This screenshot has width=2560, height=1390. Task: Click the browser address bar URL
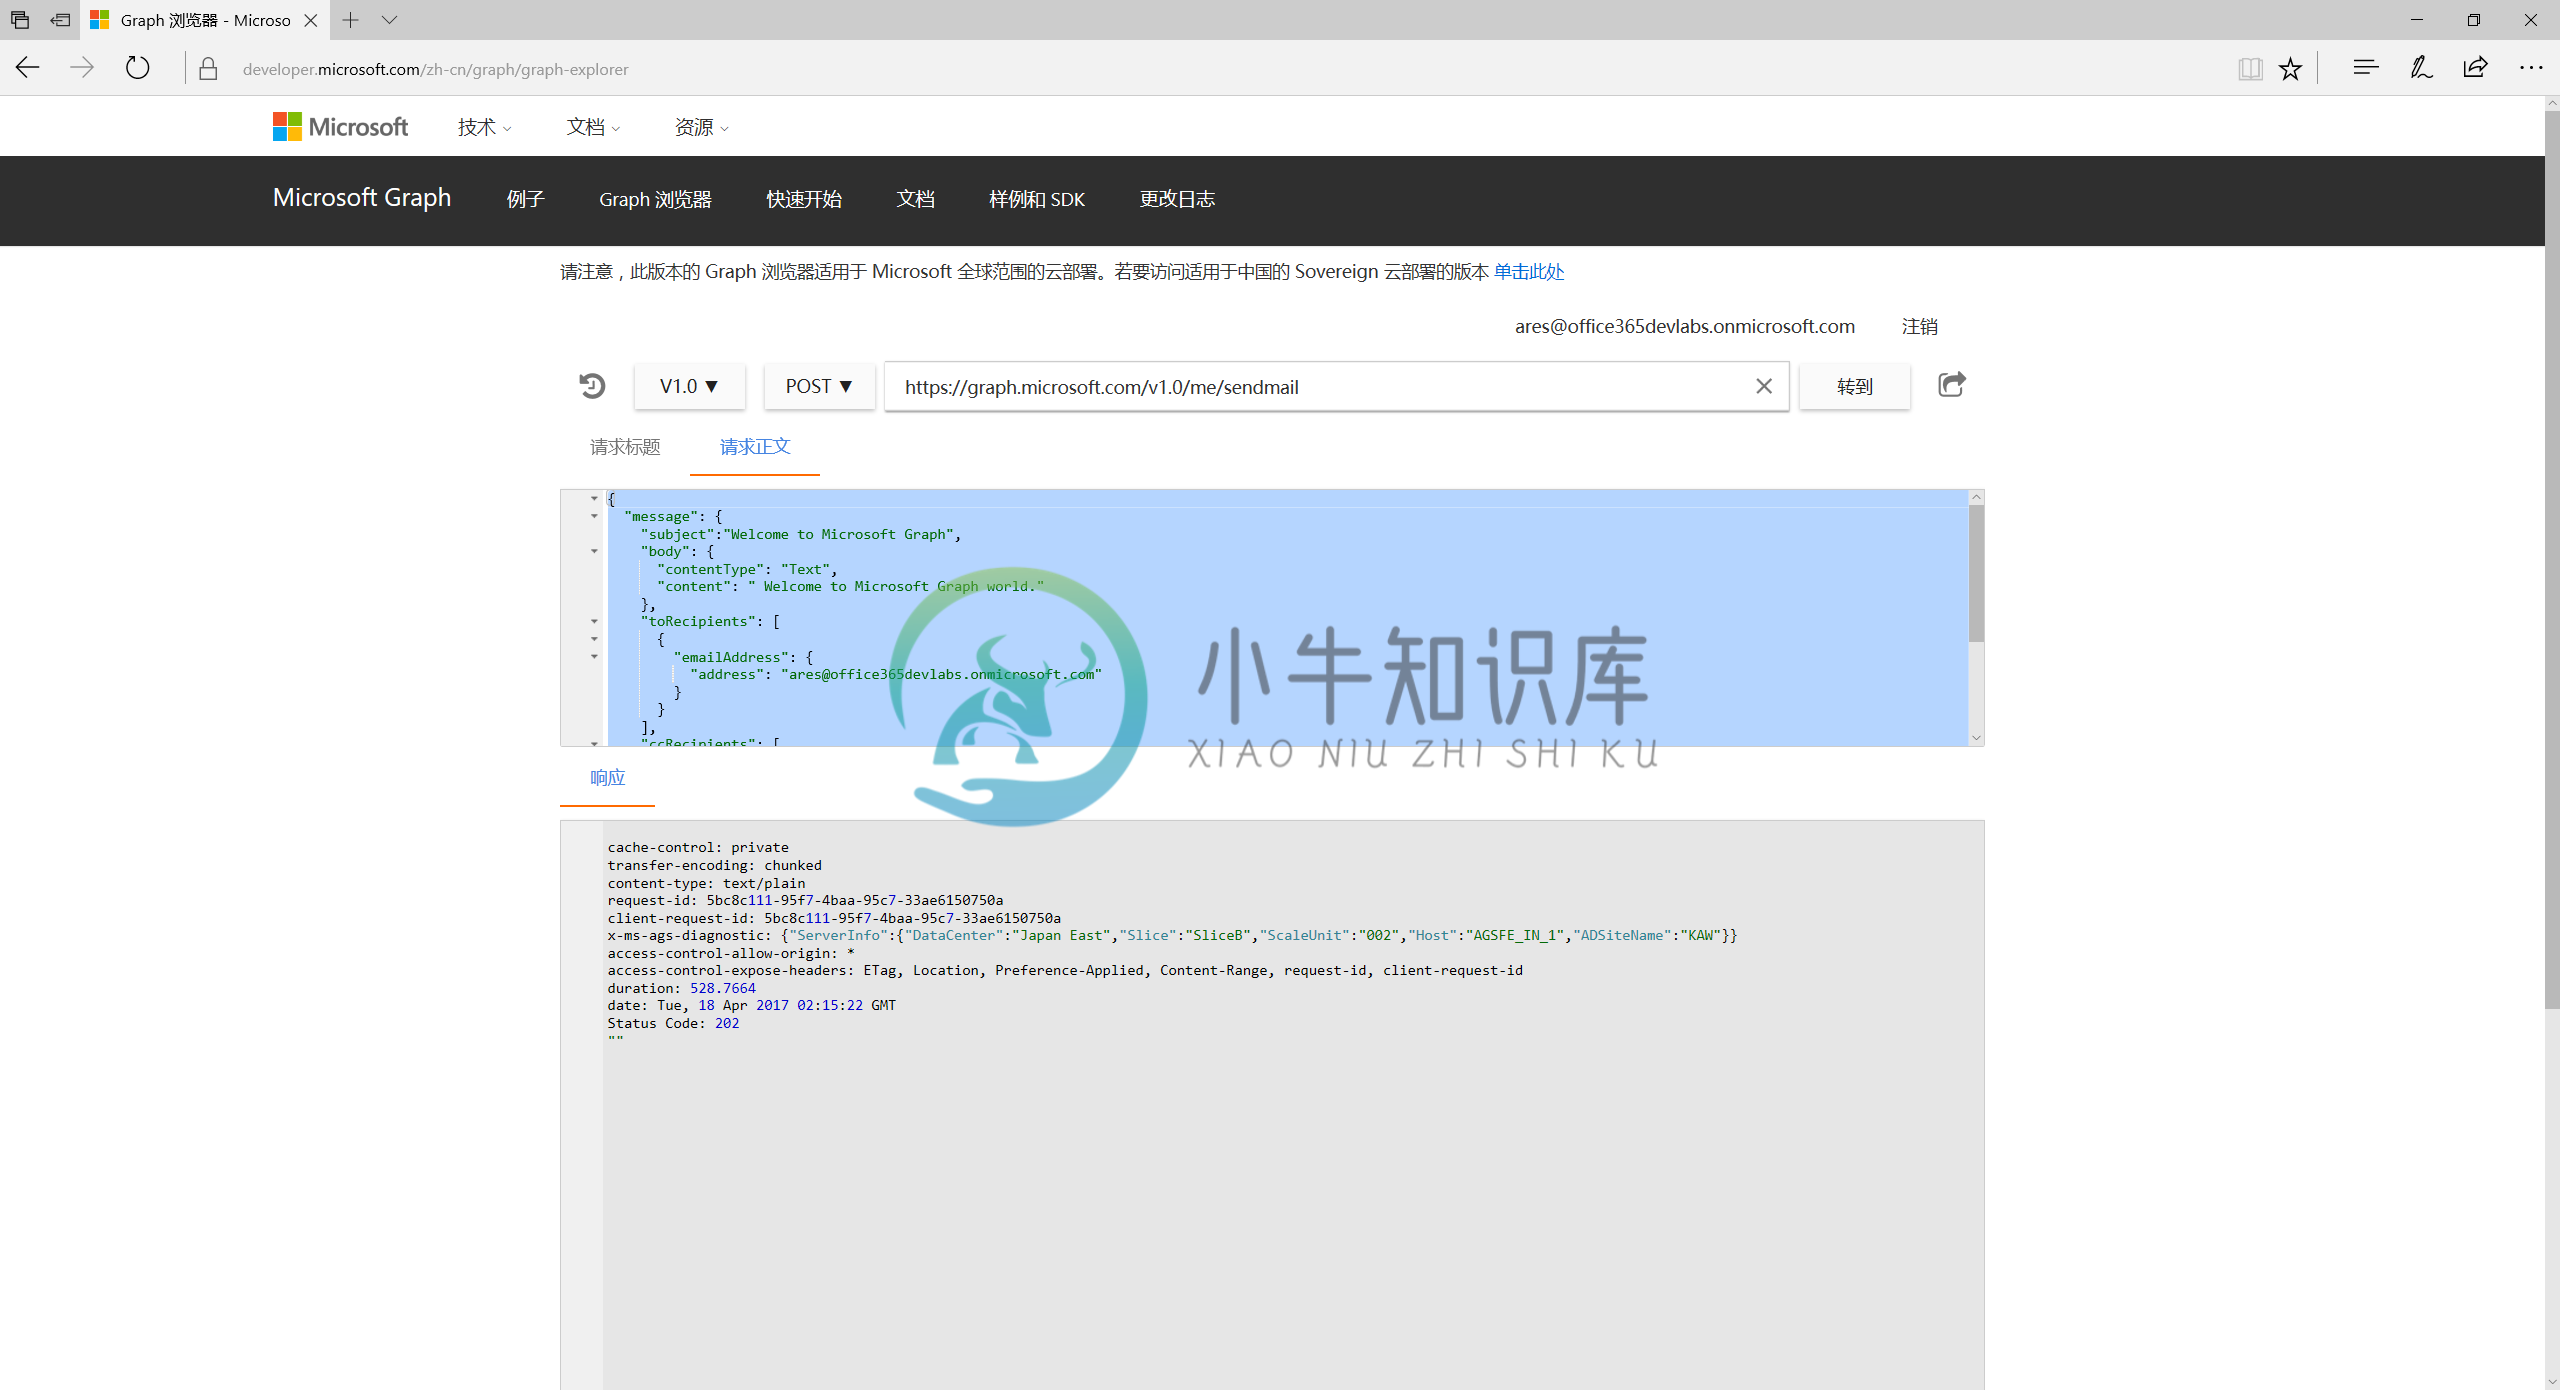tap(435, 69)
